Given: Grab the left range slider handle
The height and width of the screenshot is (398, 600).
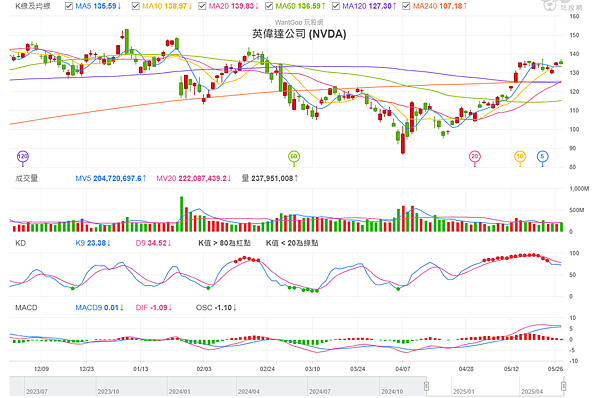Looking at the screenshot, I should pos(426,386).
